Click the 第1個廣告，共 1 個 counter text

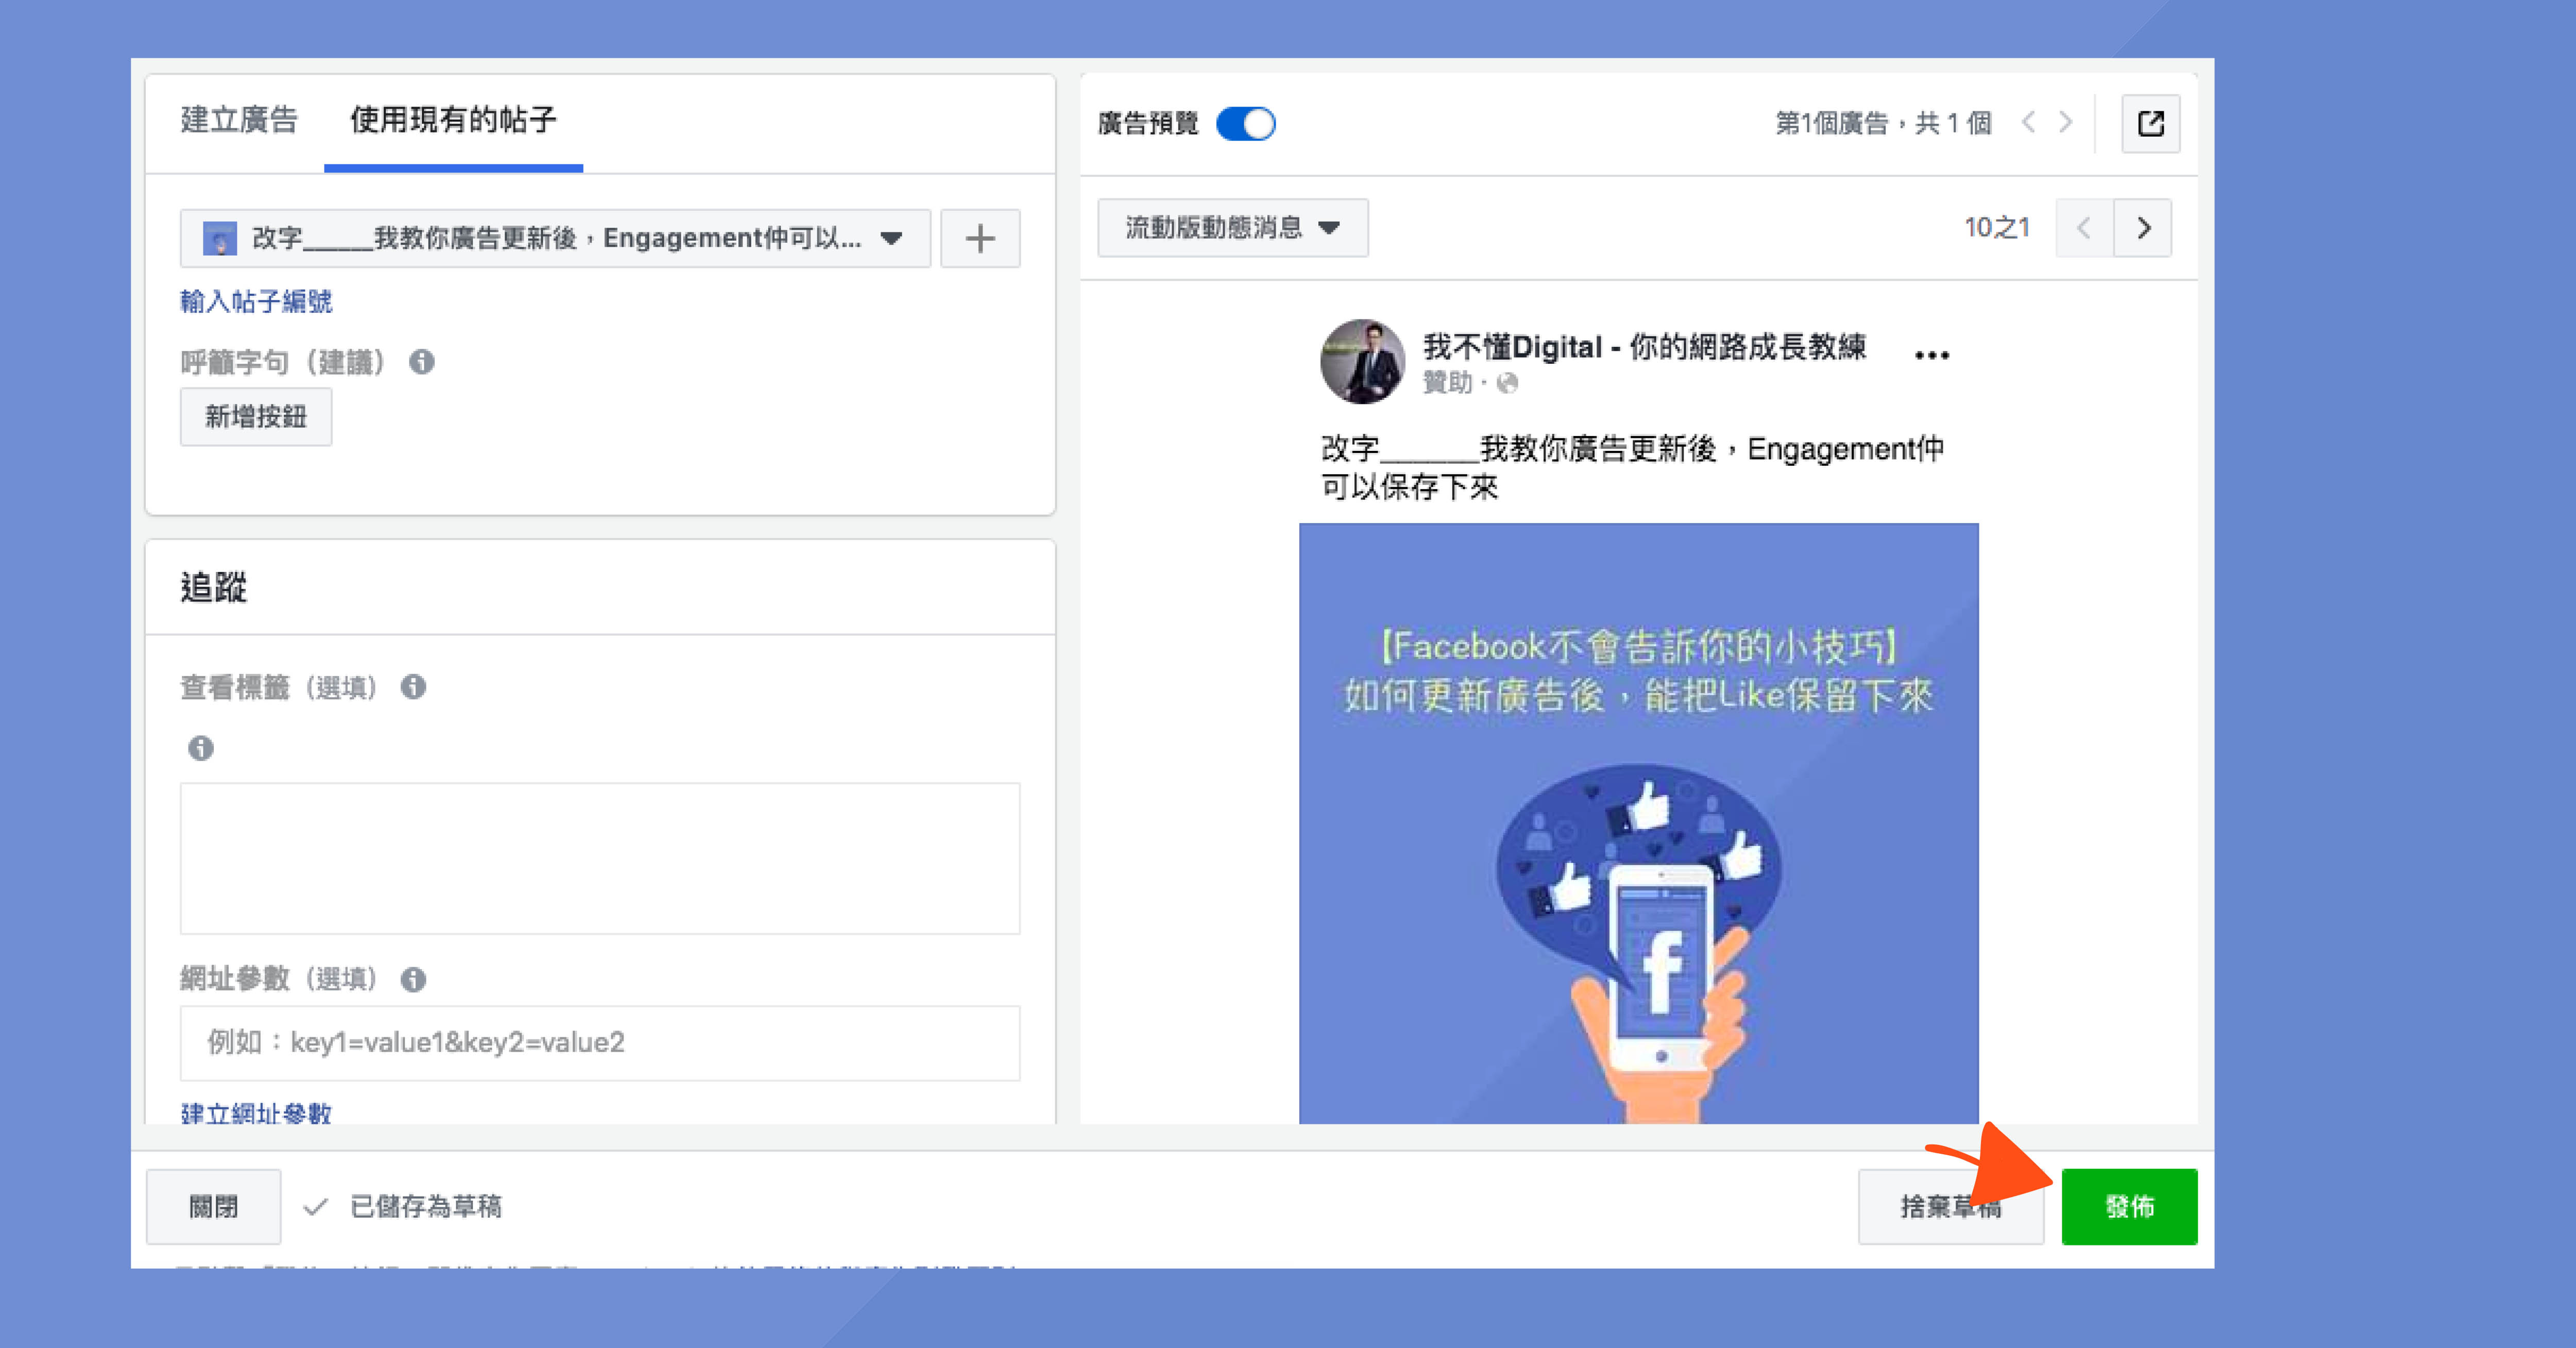coord(1884,123)
